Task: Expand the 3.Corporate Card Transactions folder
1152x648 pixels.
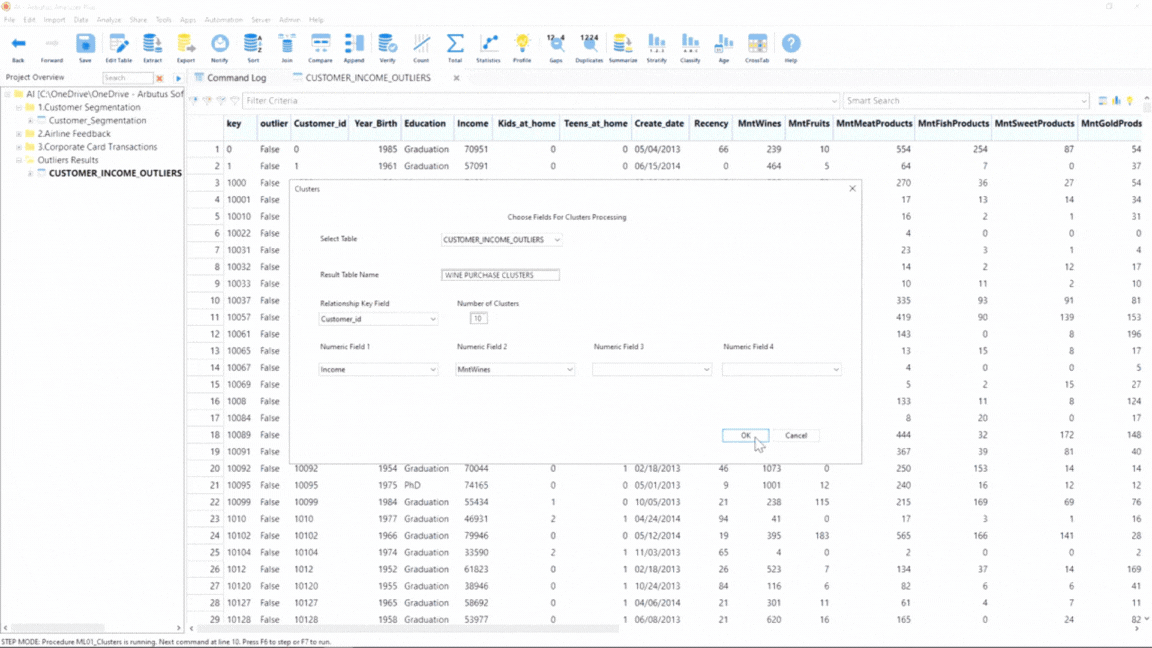Action: coord(19,147)
